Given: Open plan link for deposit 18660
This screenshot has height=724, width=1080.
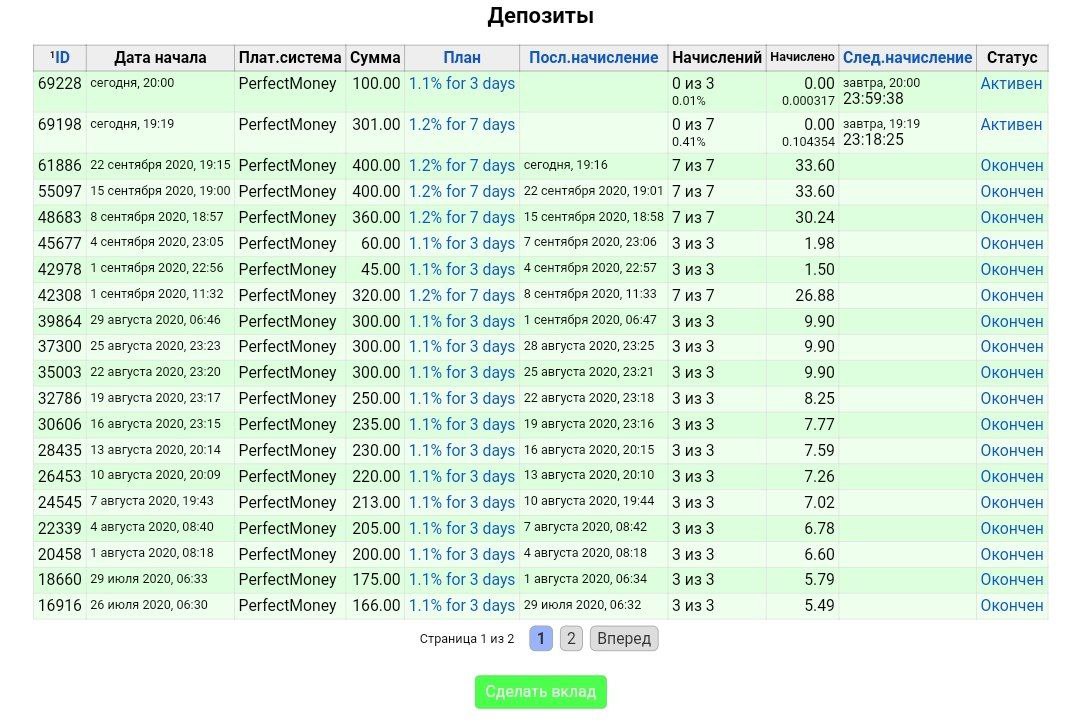Looking at the screenshot, I should click(461, 580).
